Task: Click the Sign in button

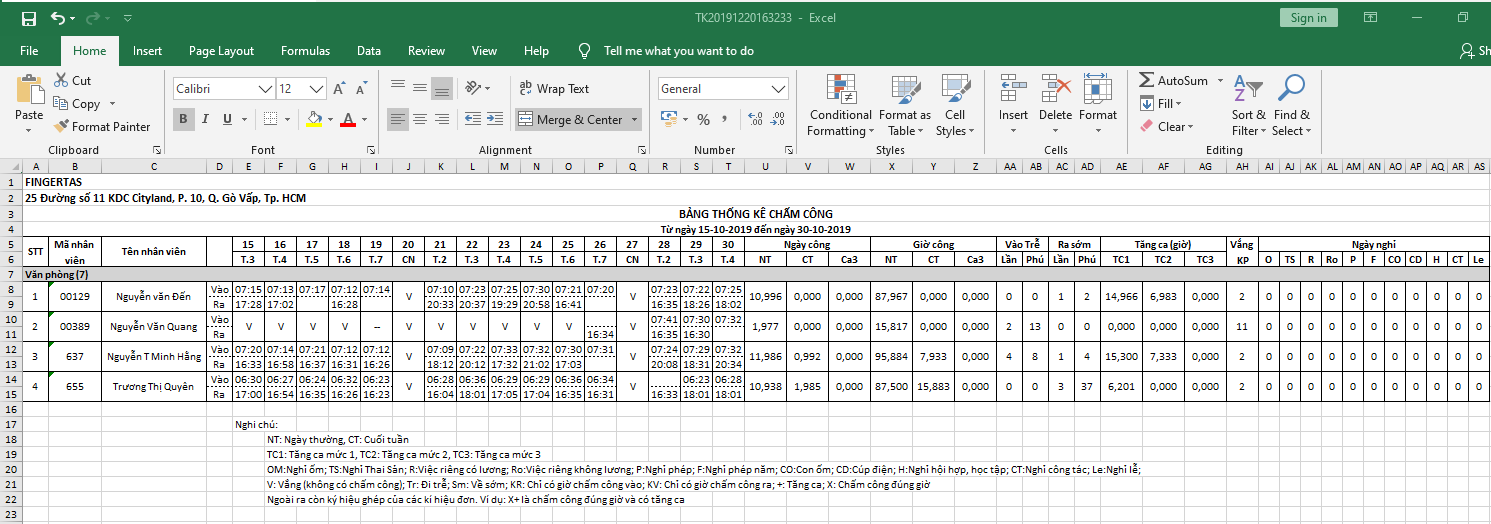Action: [1308, 18]
